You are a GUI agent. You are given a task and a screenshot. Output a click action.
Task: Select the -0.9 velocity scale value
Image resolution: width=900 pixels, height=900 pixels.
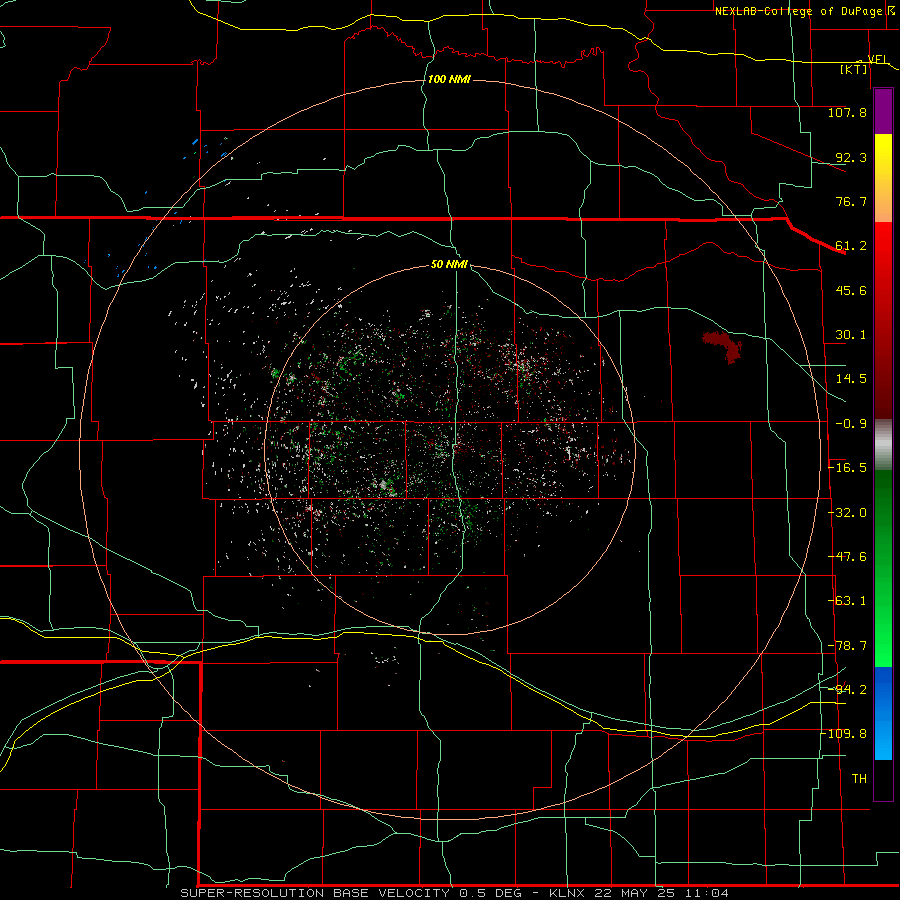pyautogui.click(x=851, y=424)
